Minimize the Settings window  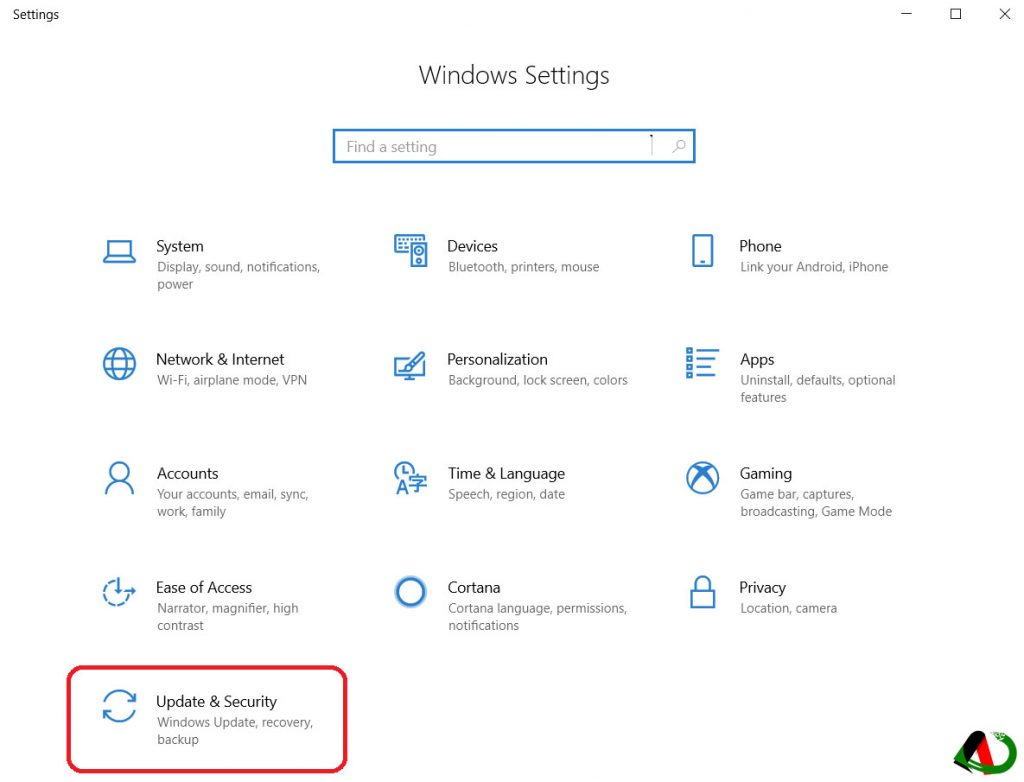click(906, 14)
